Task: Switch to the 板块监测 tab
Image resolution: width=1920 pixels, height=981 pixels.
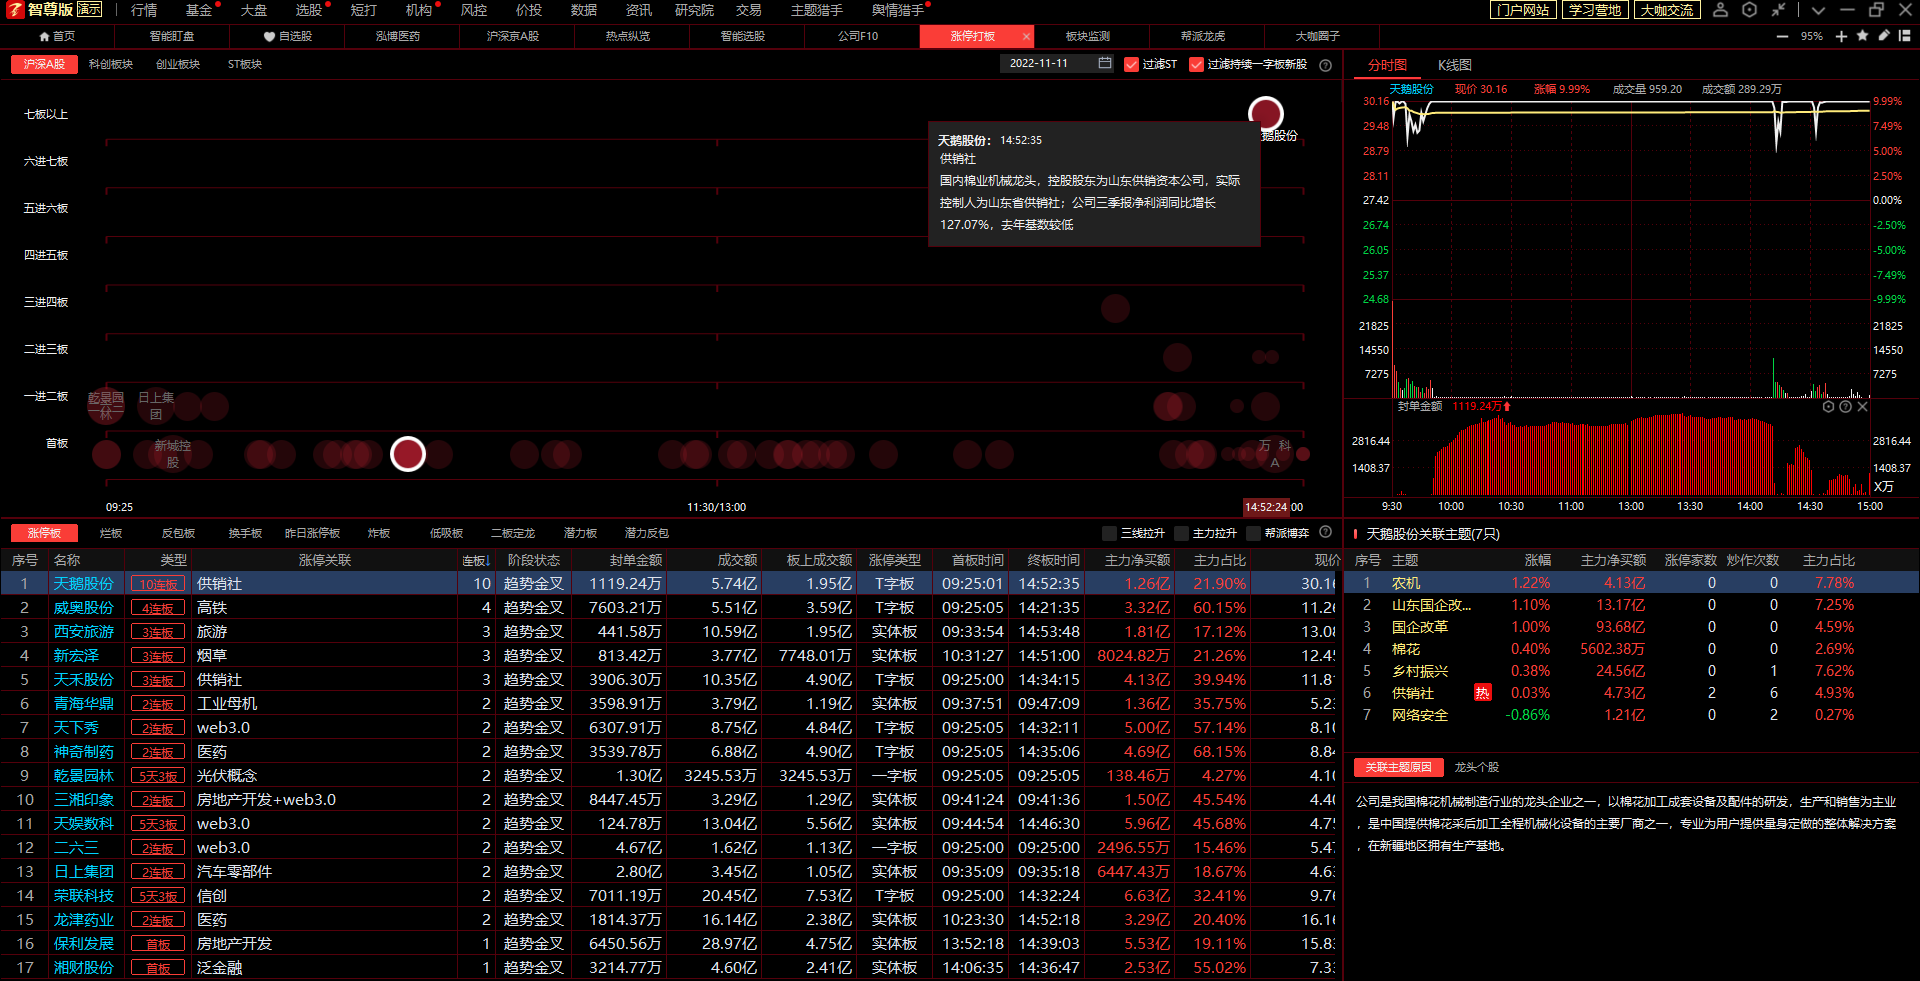Action: click(1088, 36)
